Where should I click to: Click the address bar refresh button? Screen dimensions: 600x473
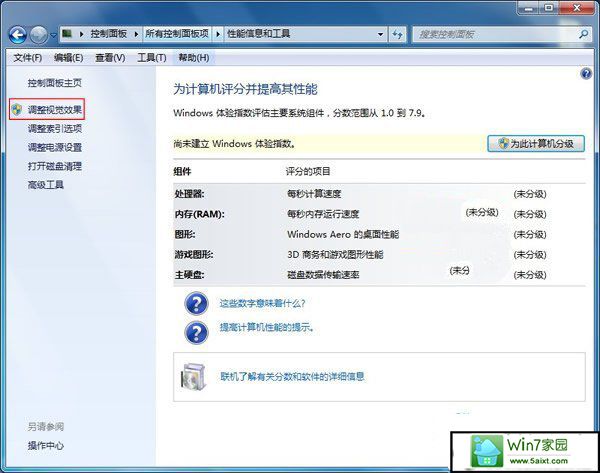(x=398, y=34)
